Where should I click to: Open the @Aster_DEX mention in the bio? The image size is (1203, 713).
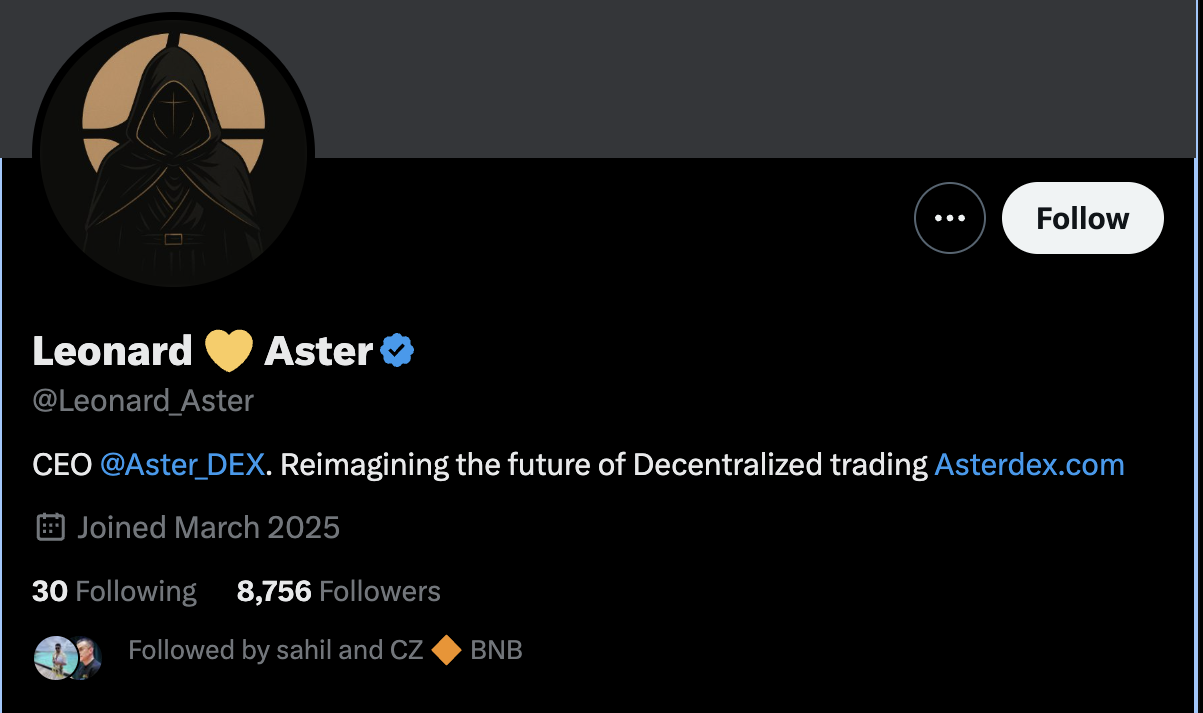[x=181, y=464]
